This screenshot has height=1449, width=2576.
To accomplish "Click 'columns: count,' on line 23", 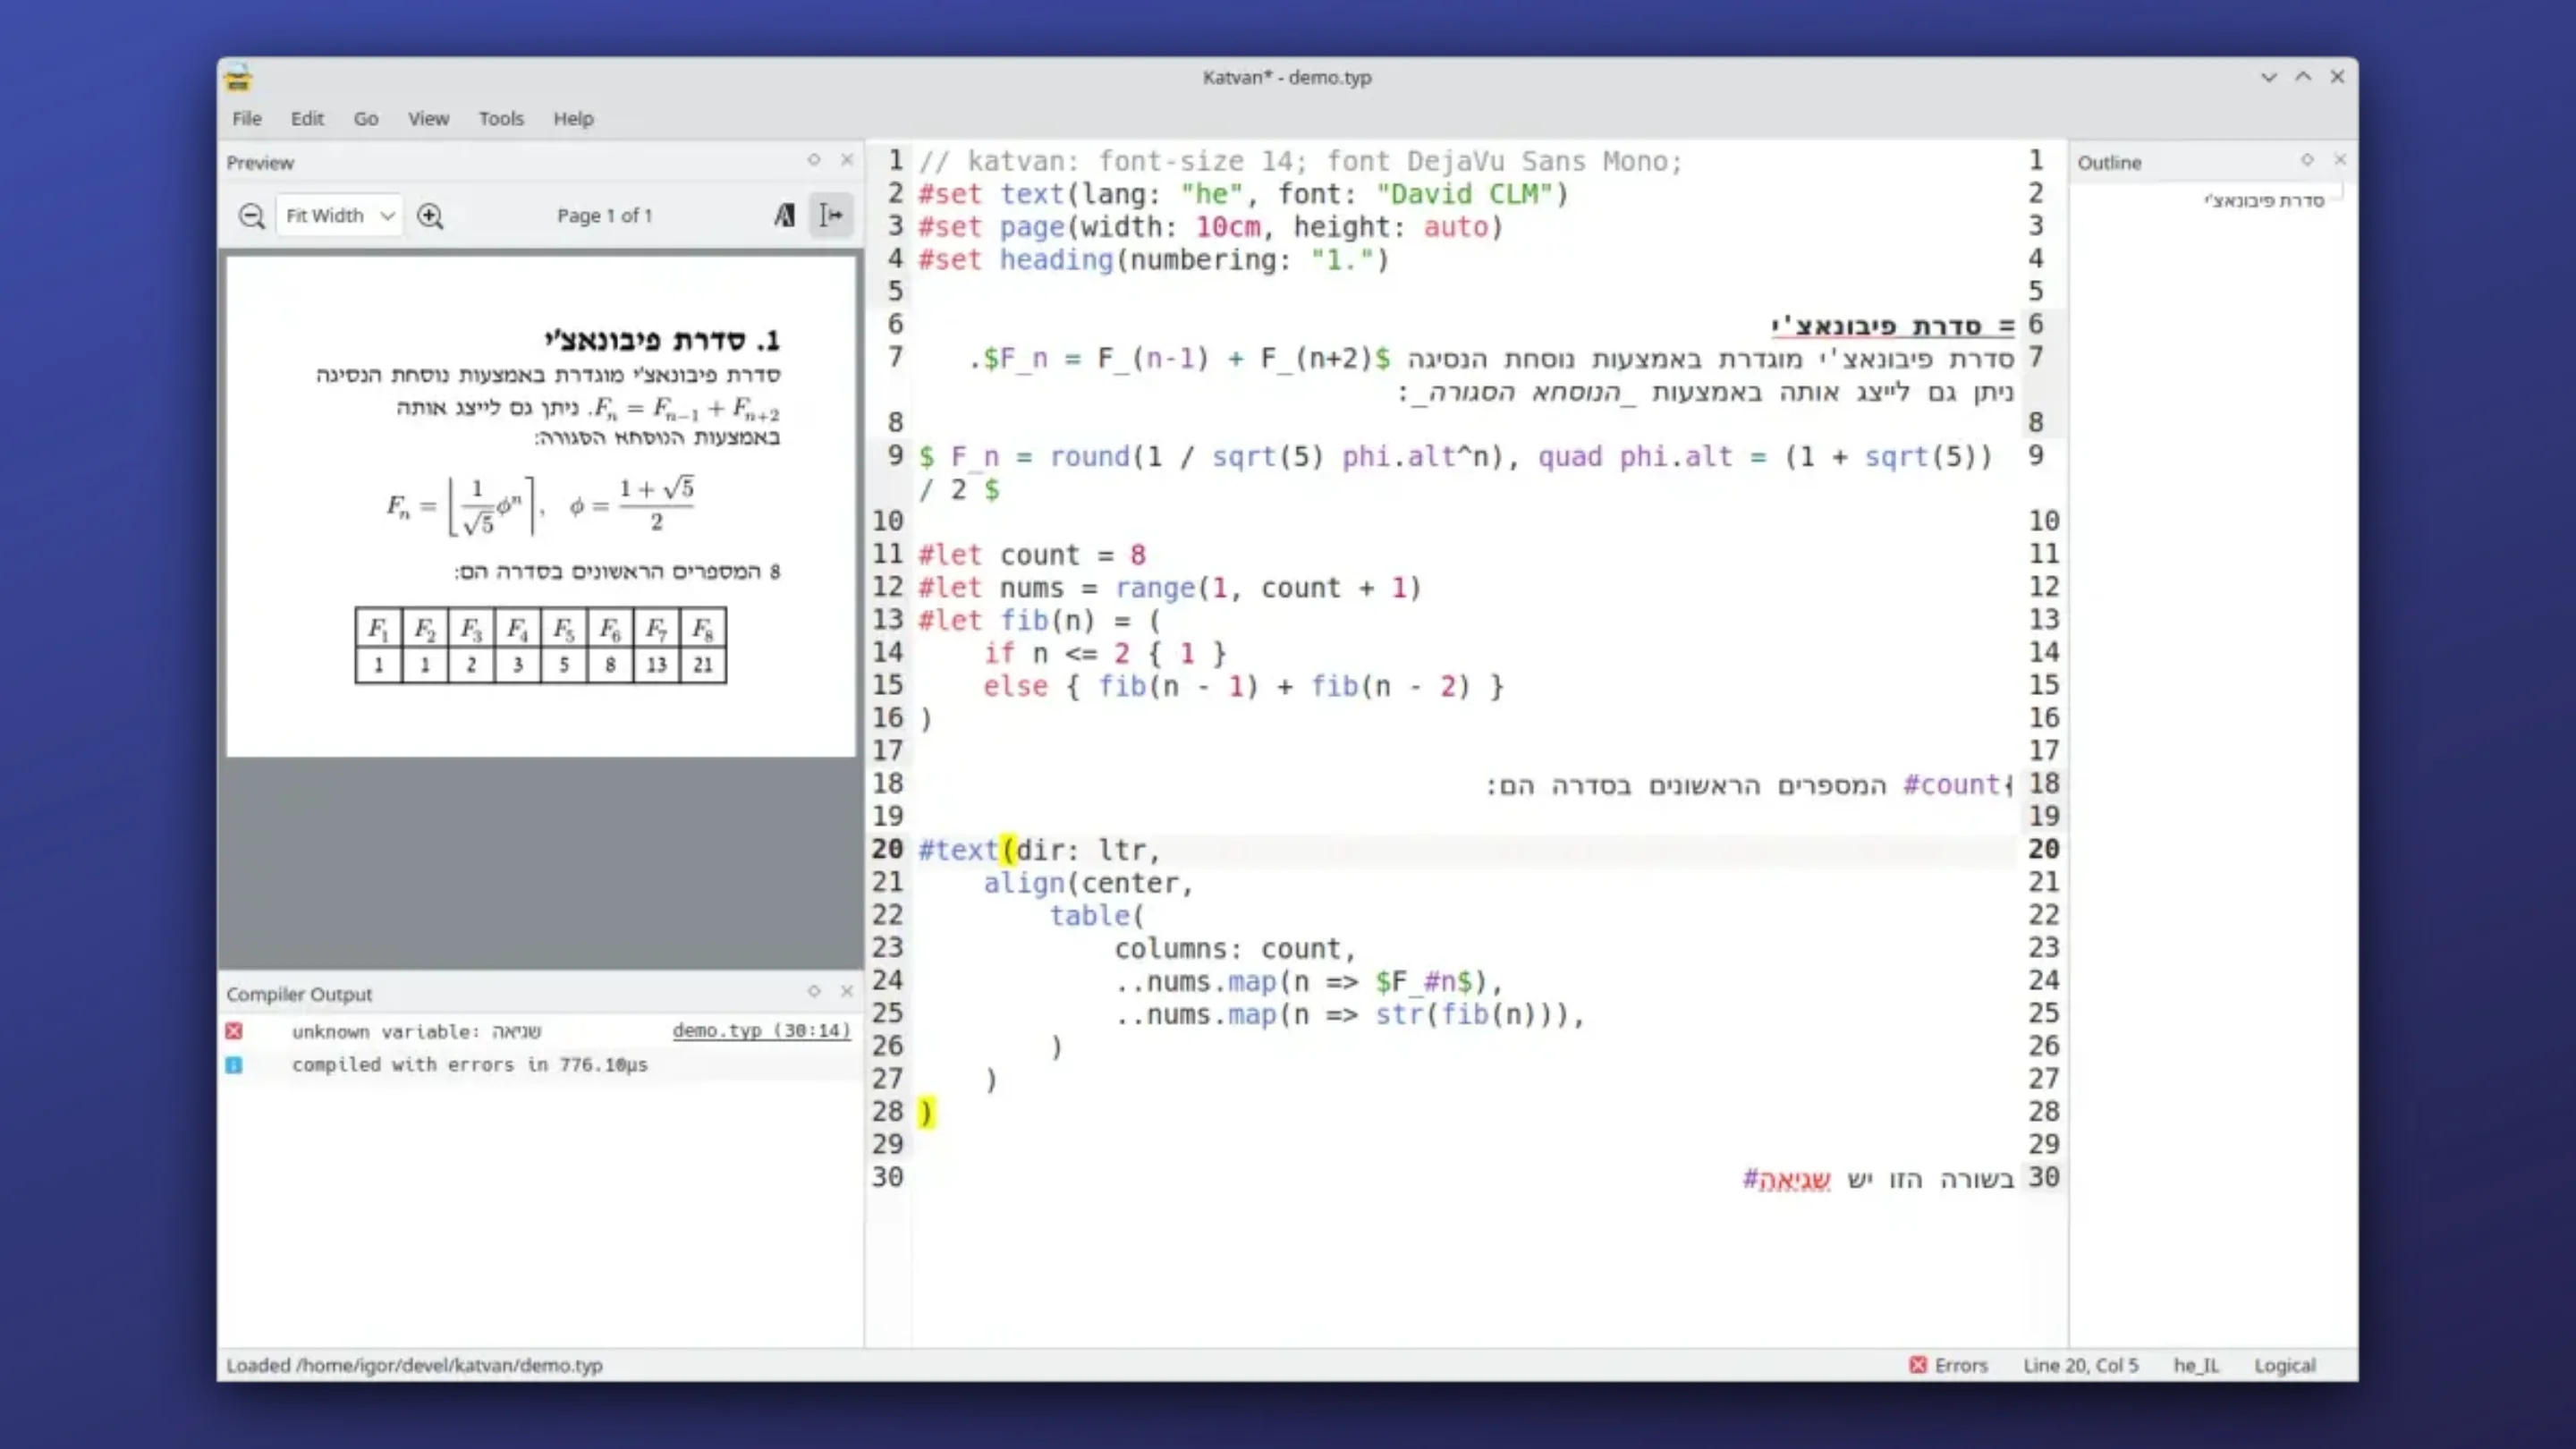I will click(1235, 949).
